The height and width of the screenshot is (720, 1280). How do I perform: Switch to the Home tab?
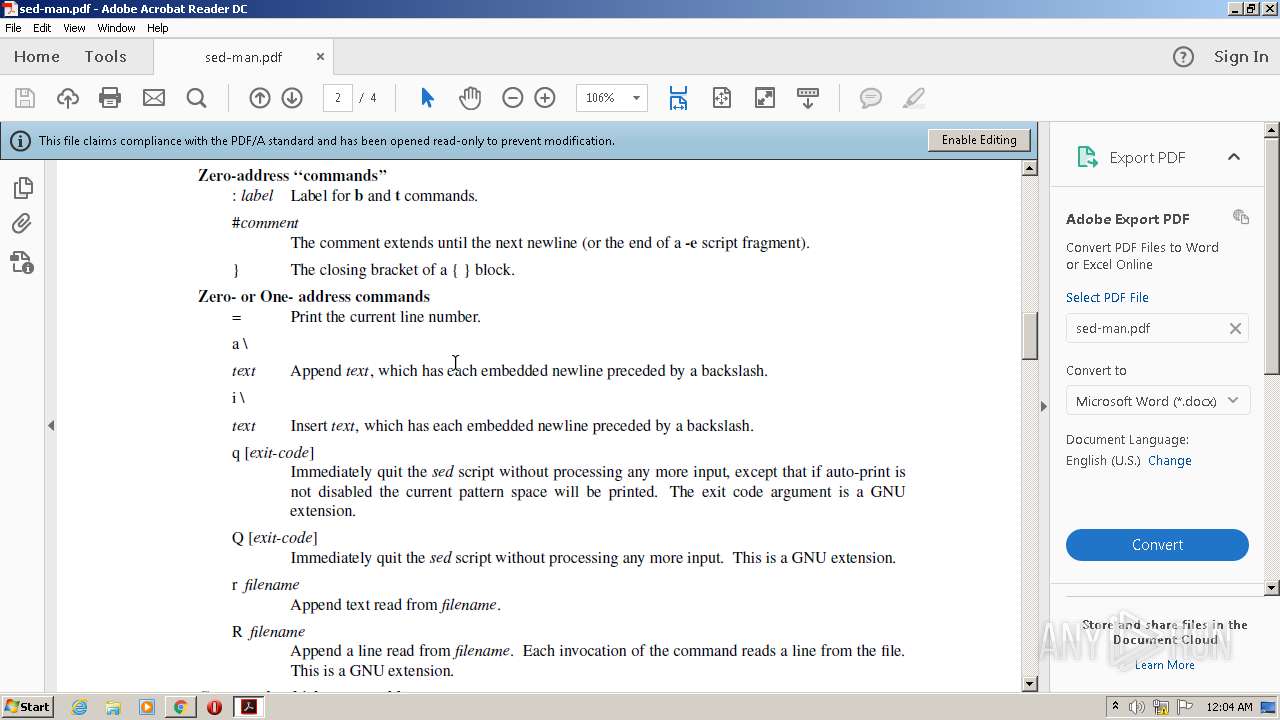pyautogui.click(x=37, y=57)
